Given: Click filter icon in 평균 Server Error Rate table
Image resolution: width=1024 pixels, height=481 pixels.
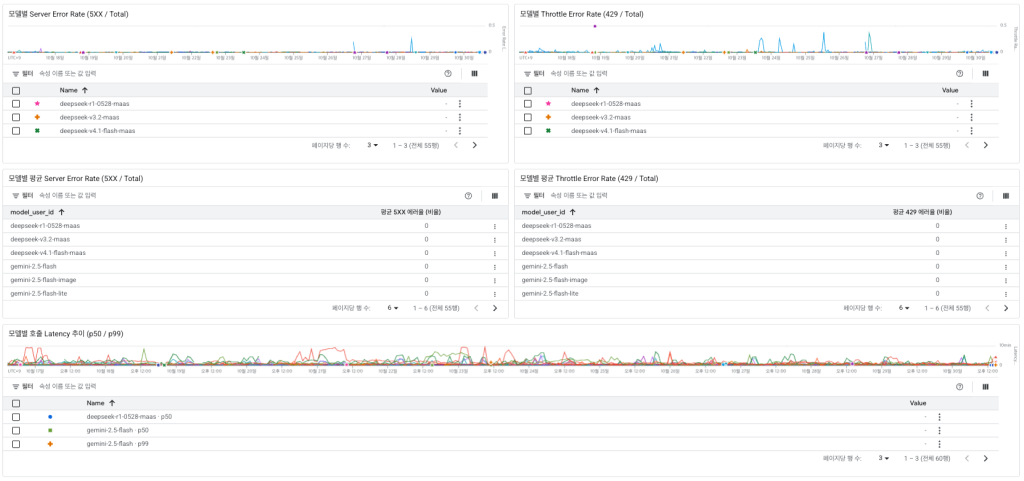Looking at the screenshot, I should pyautogui.click(x=16, y=196).
